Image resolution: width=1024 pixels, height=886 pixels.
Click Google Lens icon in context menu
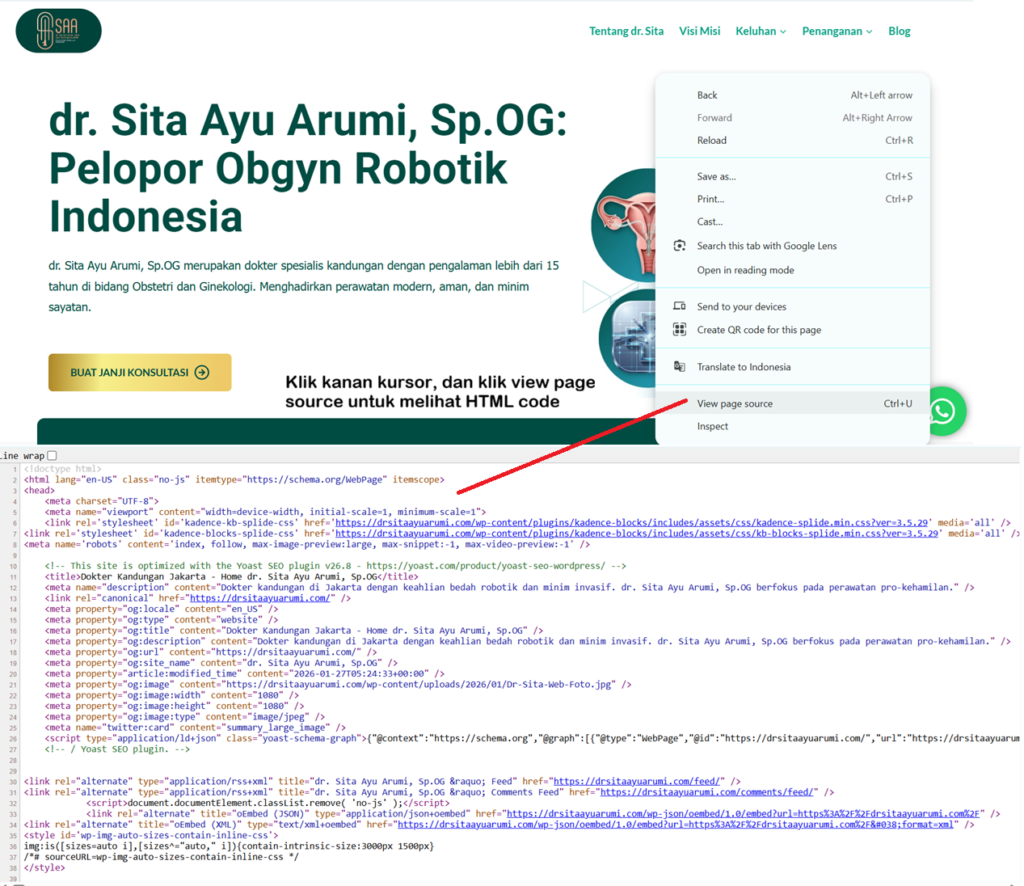679,245
